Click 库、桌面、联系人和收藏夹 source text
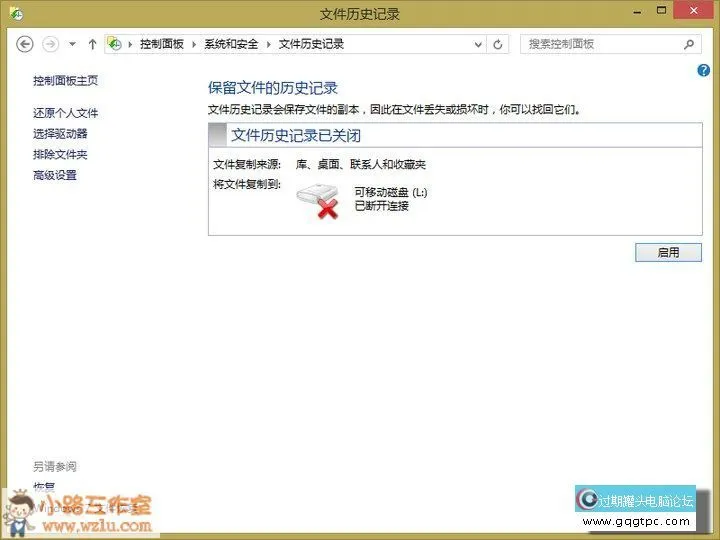720x540 pixels. coord(360,164)
